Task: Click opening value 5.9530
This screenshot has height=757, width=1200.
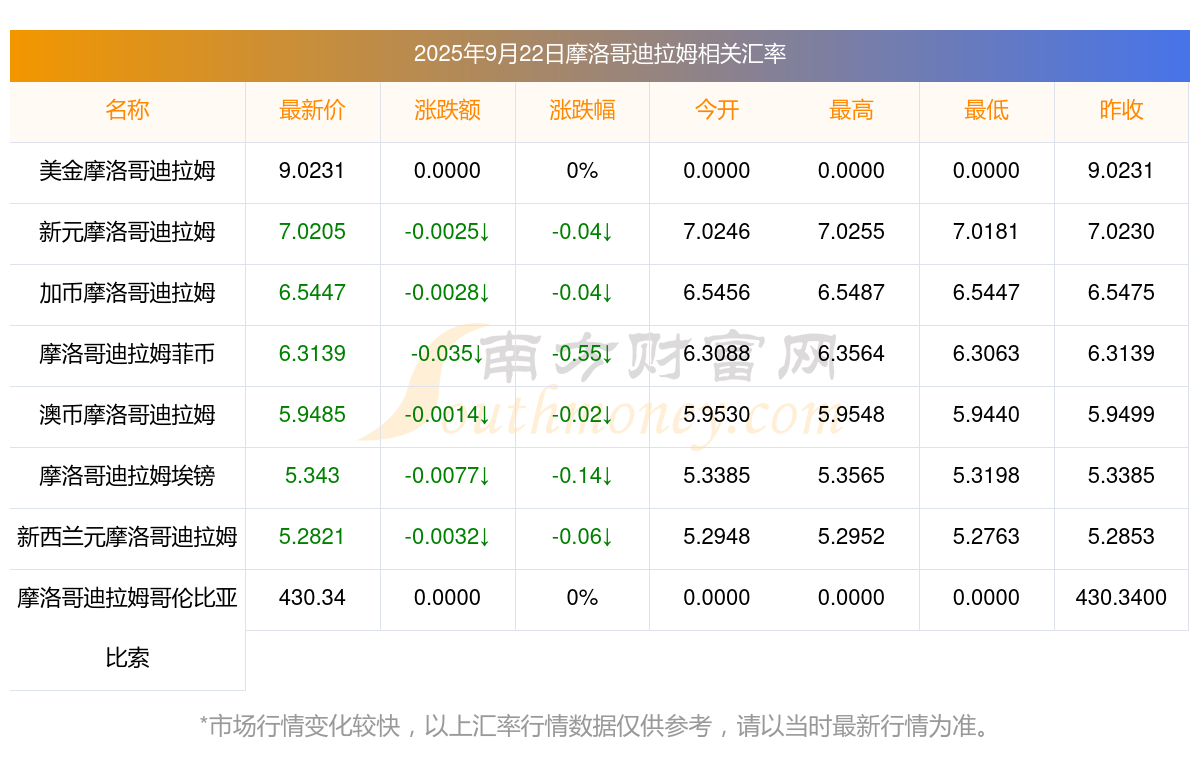Action: [717, 415]
